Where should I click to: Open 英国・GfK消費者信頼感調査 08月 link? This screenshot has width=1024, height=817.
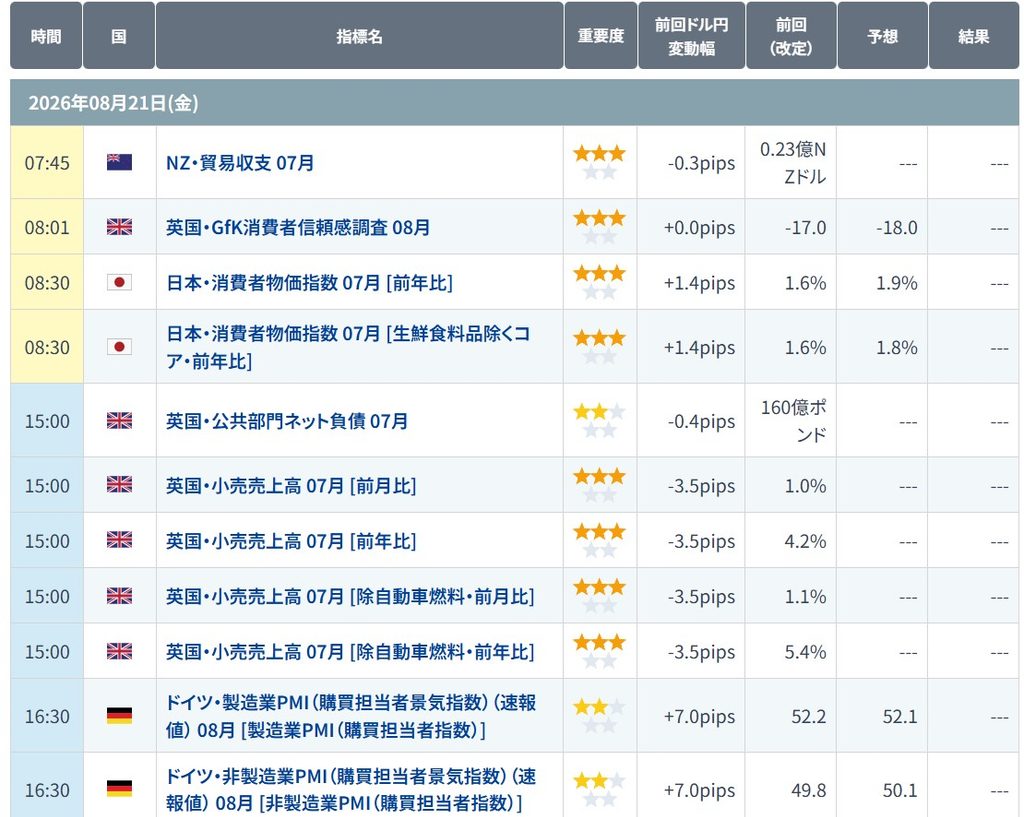tap(298, 227)
